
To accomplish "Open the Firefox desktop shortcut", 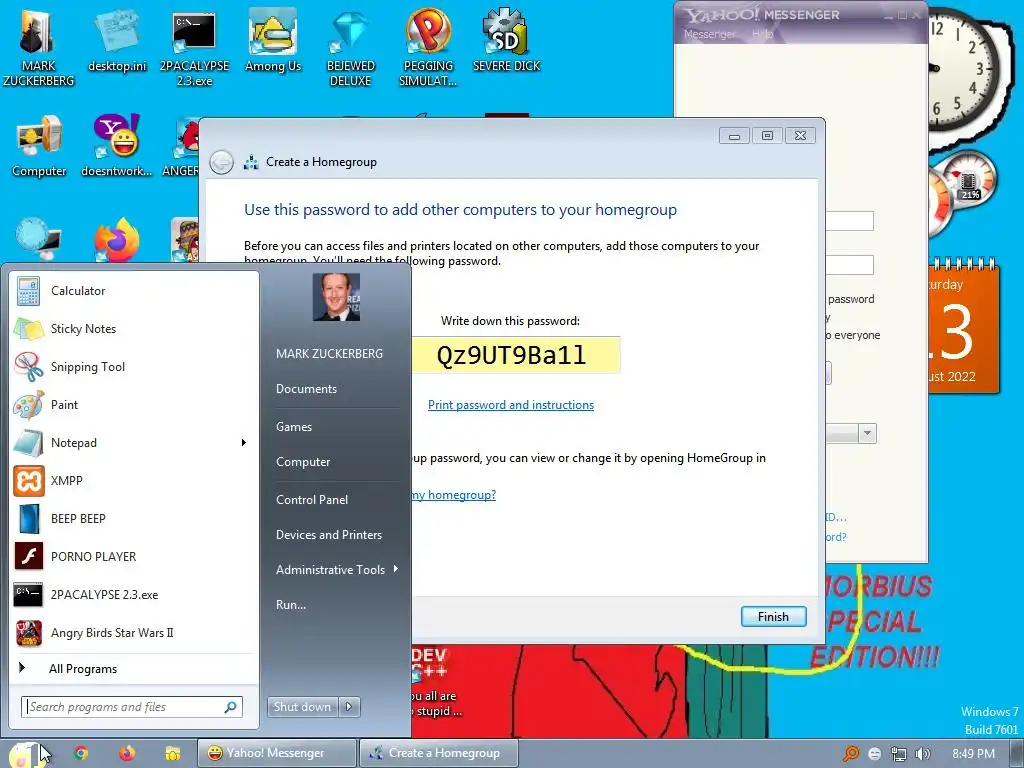I will [117, 240].
